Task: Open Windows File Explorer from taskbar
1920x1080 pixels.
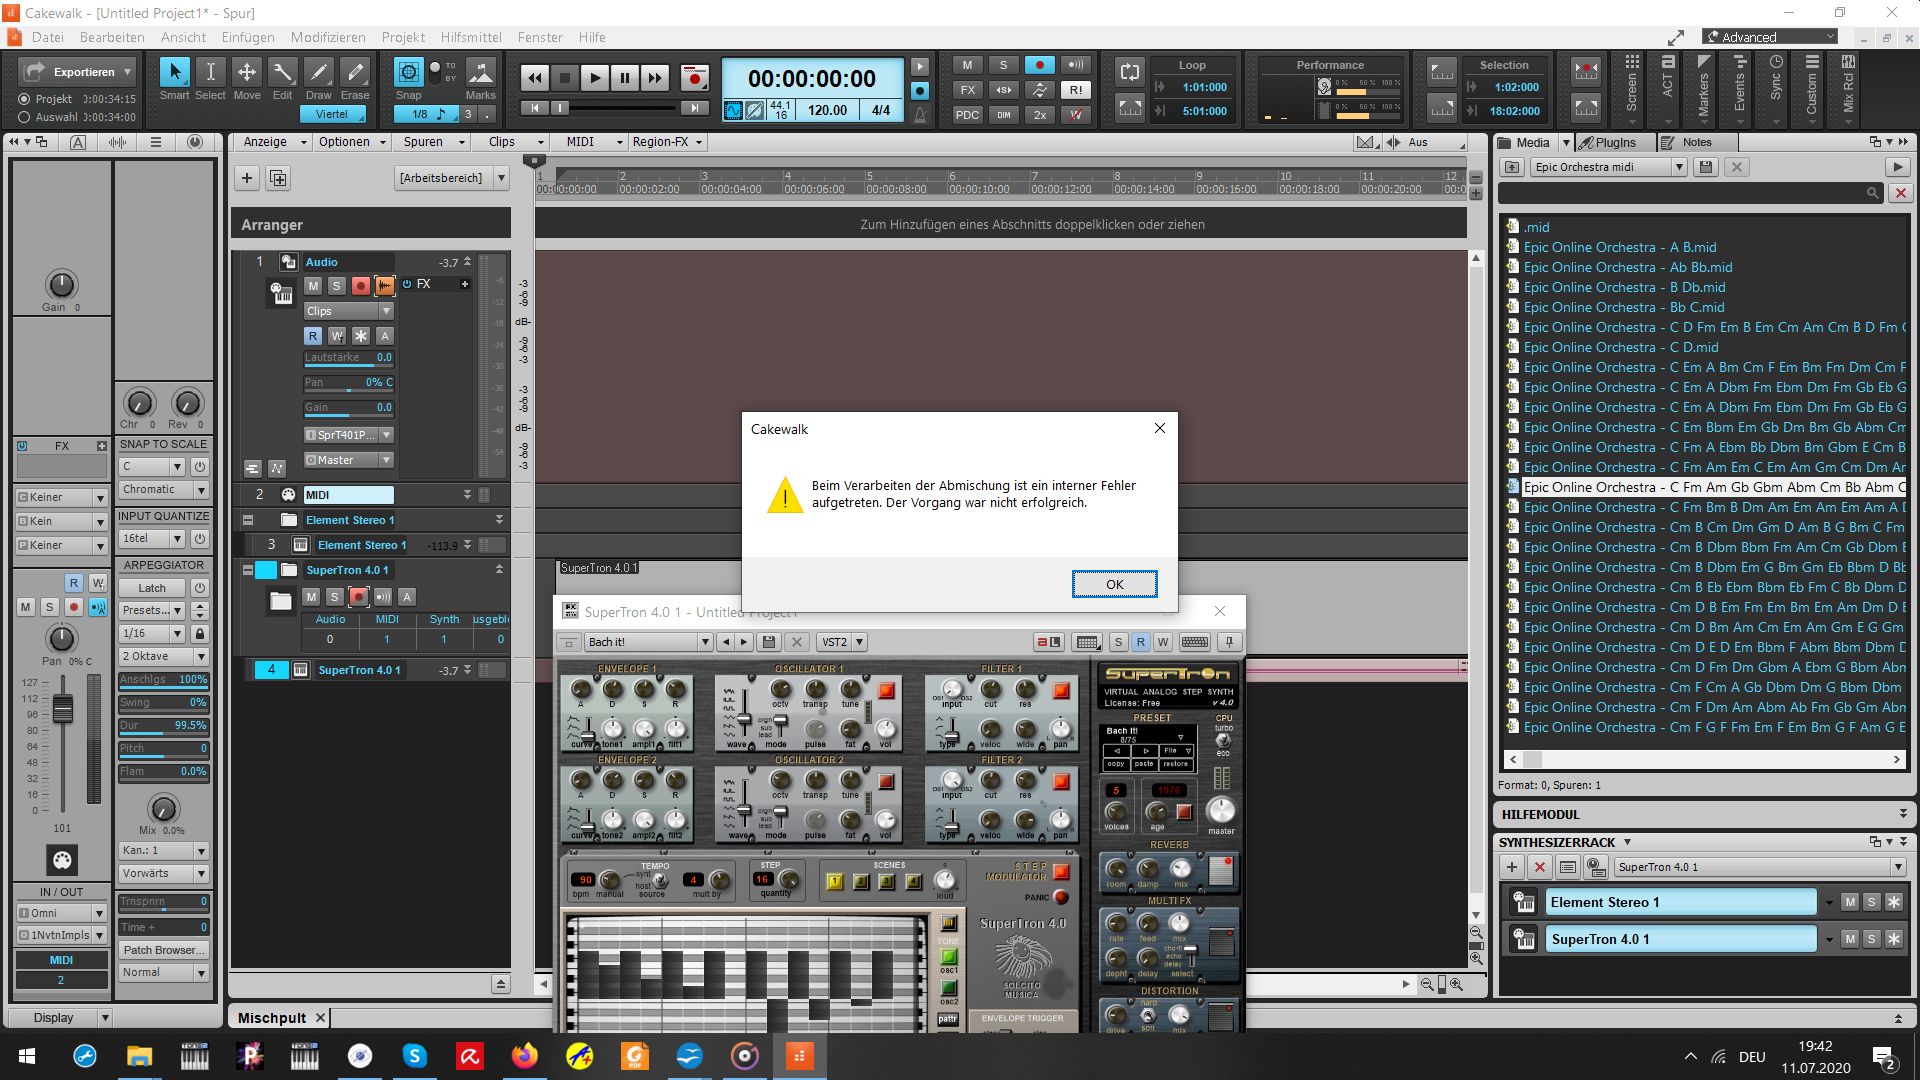Action: (x=139, y=1056)
